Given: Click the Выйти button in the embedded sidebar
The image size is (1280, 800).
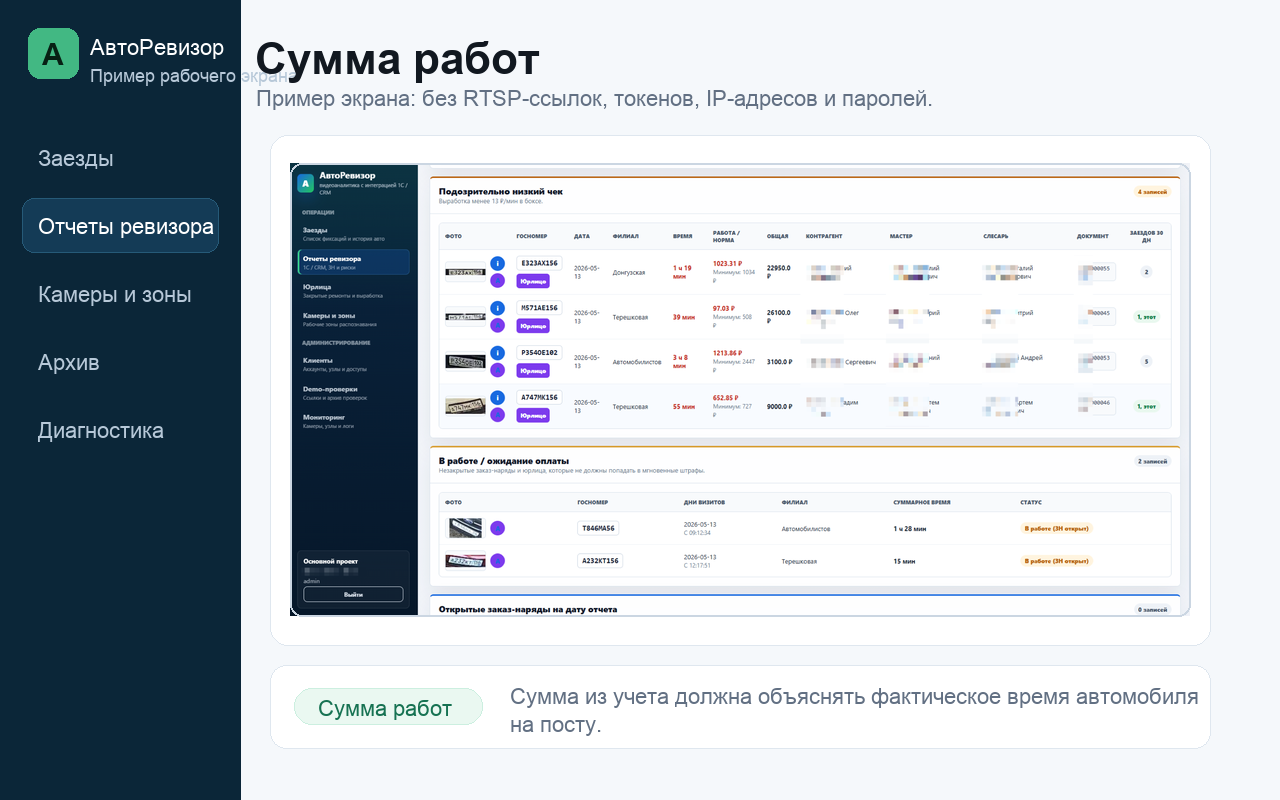Looking at the screenshot, I should tap(353, 594).
